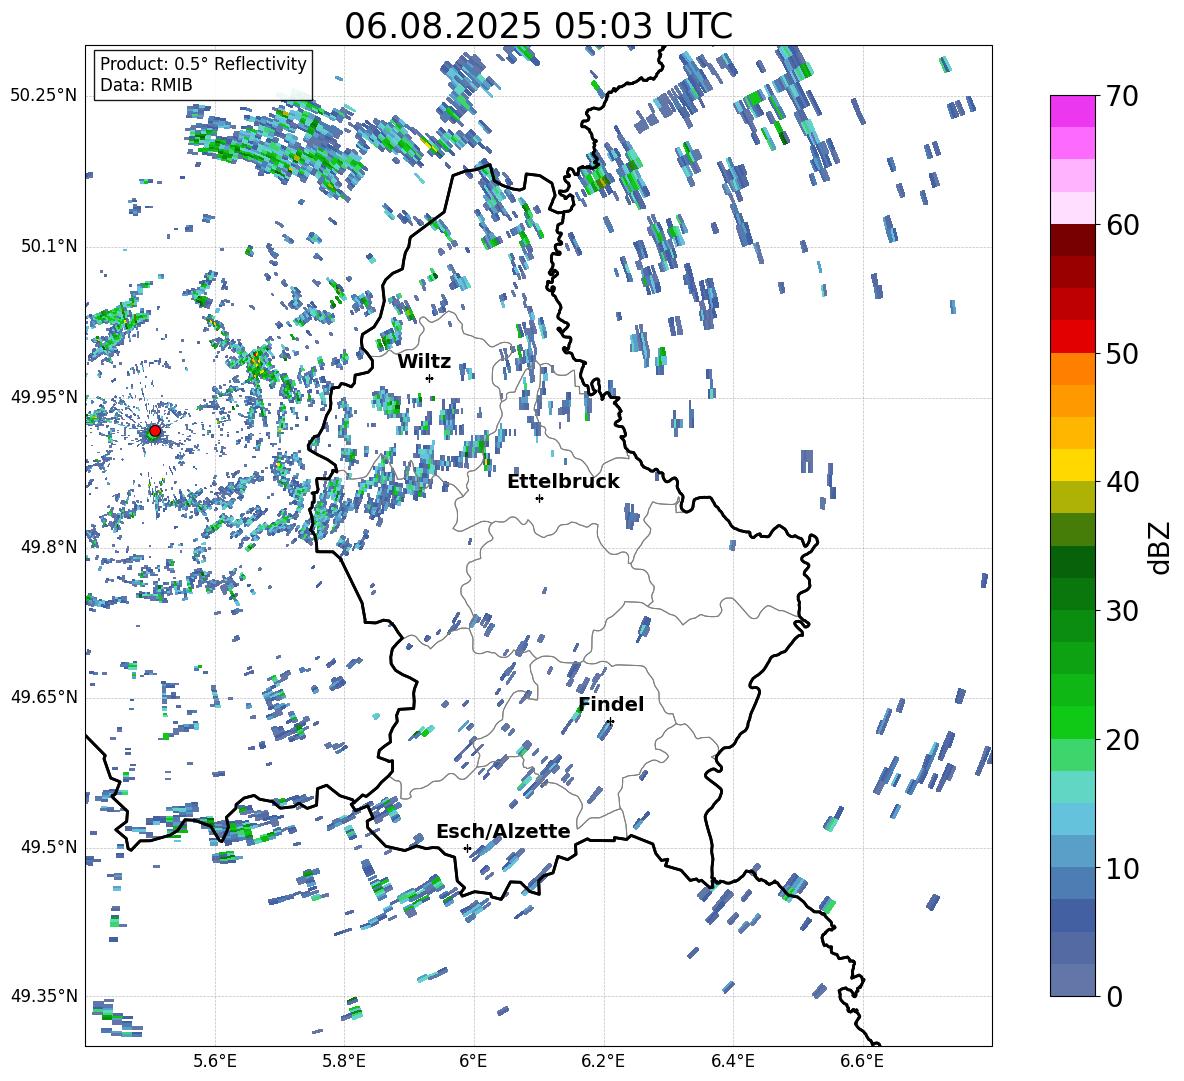Click the 6.4°E longitude label

click(x=732, y=1061)
